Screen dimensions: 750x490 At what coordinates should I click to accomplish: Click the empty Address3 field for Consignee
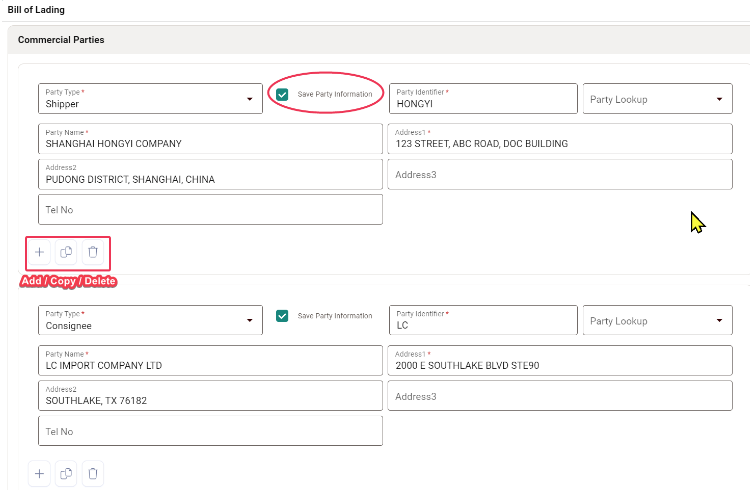click(x=560, y=396)
